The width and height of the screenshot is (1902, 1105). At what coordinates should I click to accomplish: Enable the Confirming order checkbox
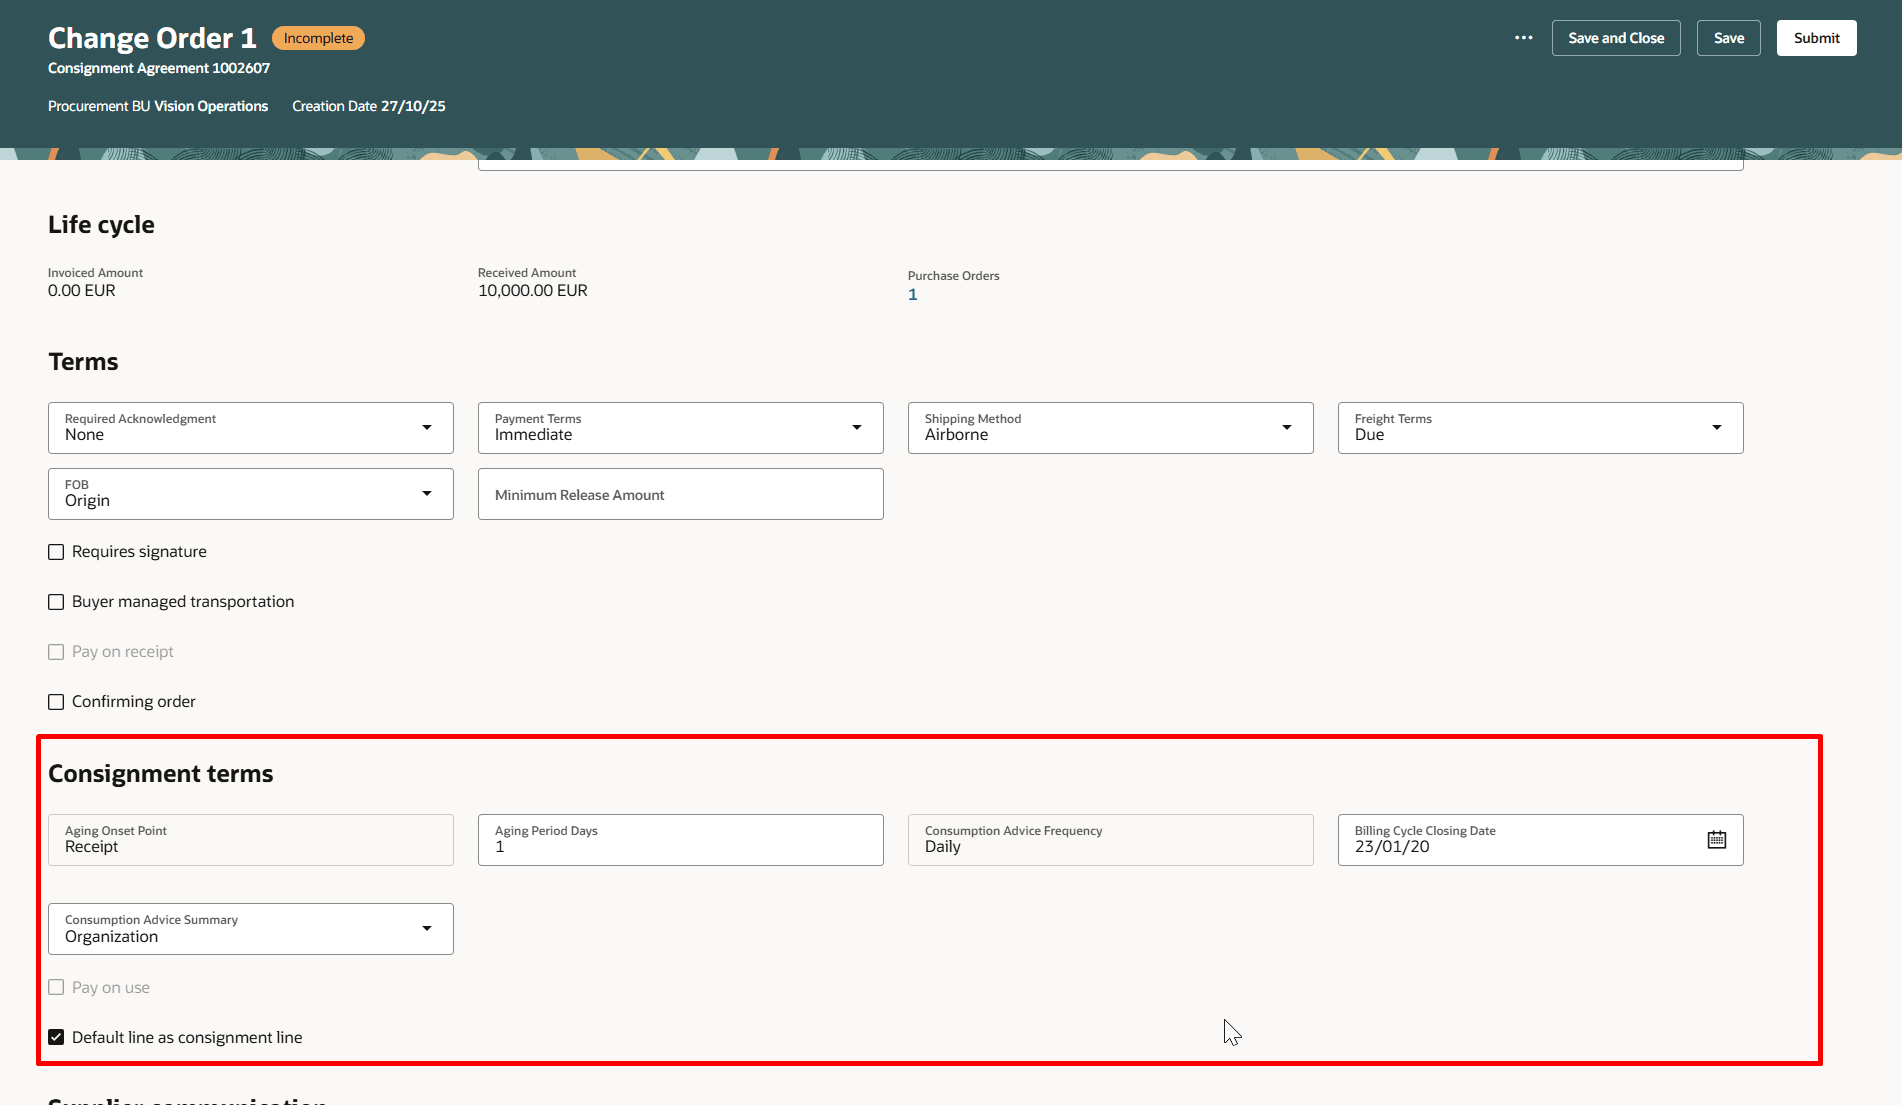[56, 701]
